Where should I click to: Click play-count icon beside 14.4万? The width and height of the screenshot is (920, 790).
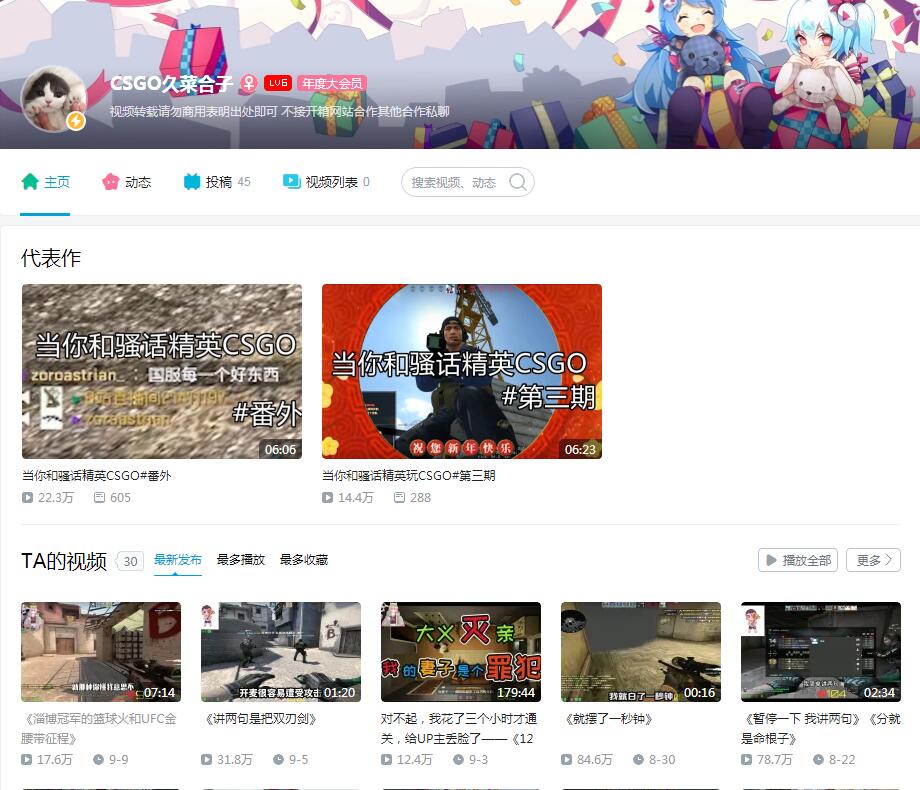(327, 498)
